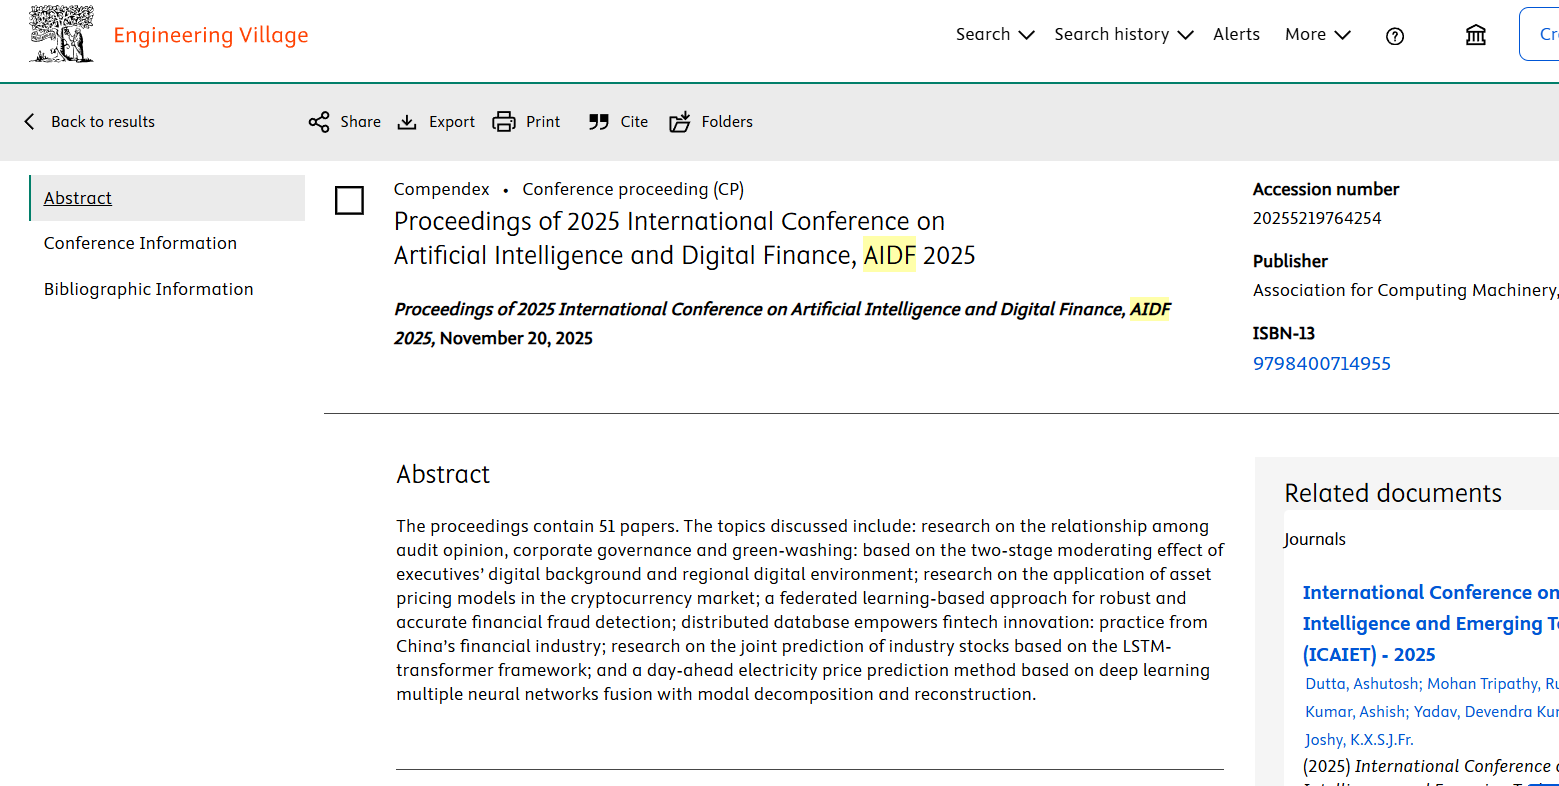Open the Alerts menu item

tap(1236, 34)
